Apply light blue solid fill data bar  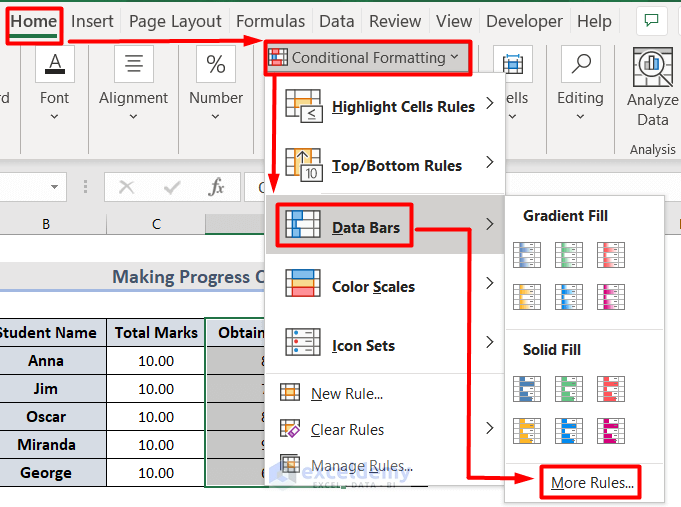569,431
